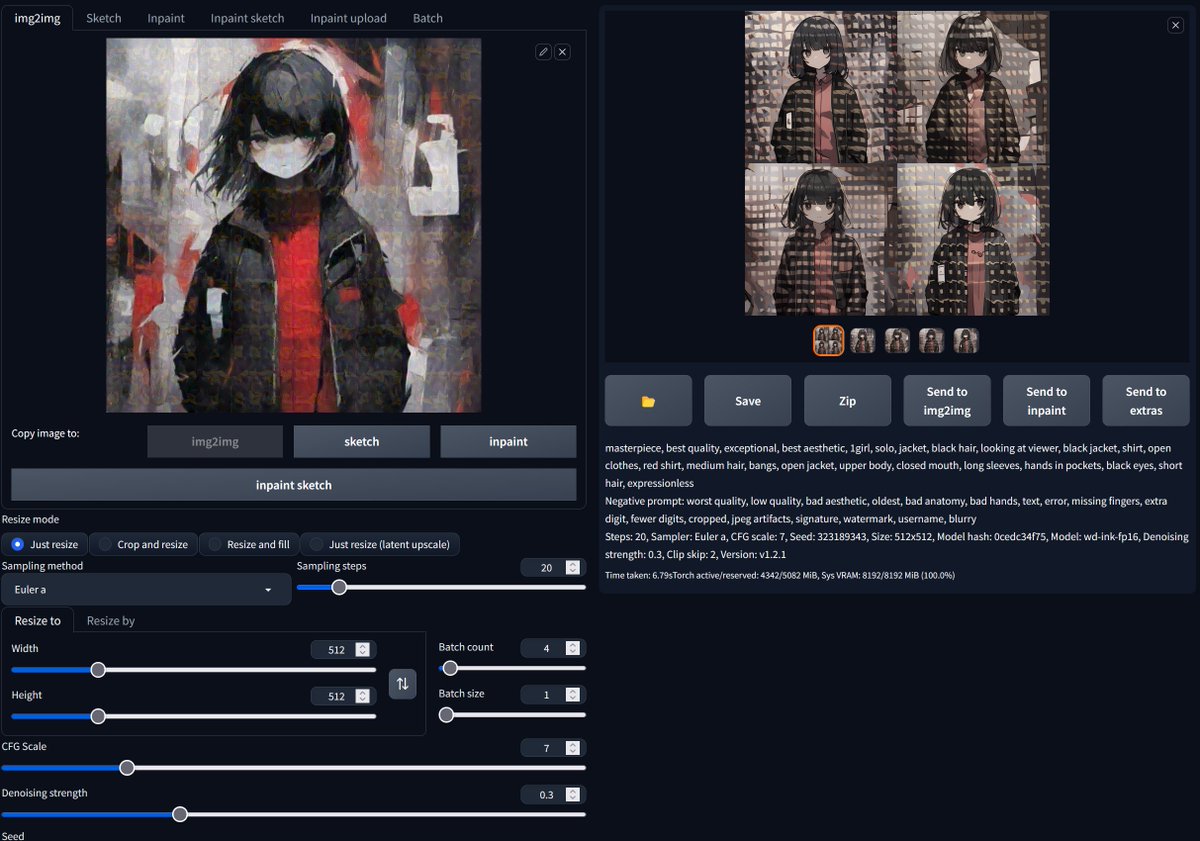
Task: Switch to the Inpaint sketch tab
Action: (247, 17)
